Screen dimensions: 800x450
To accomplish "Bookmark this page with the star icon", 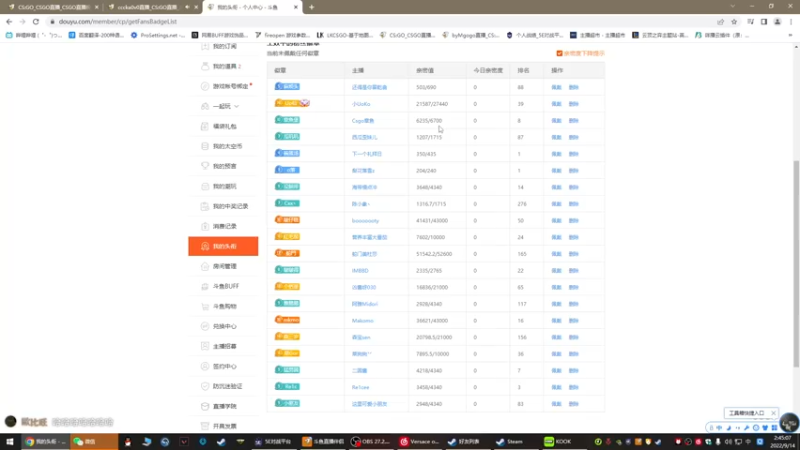I will (734, 21).
